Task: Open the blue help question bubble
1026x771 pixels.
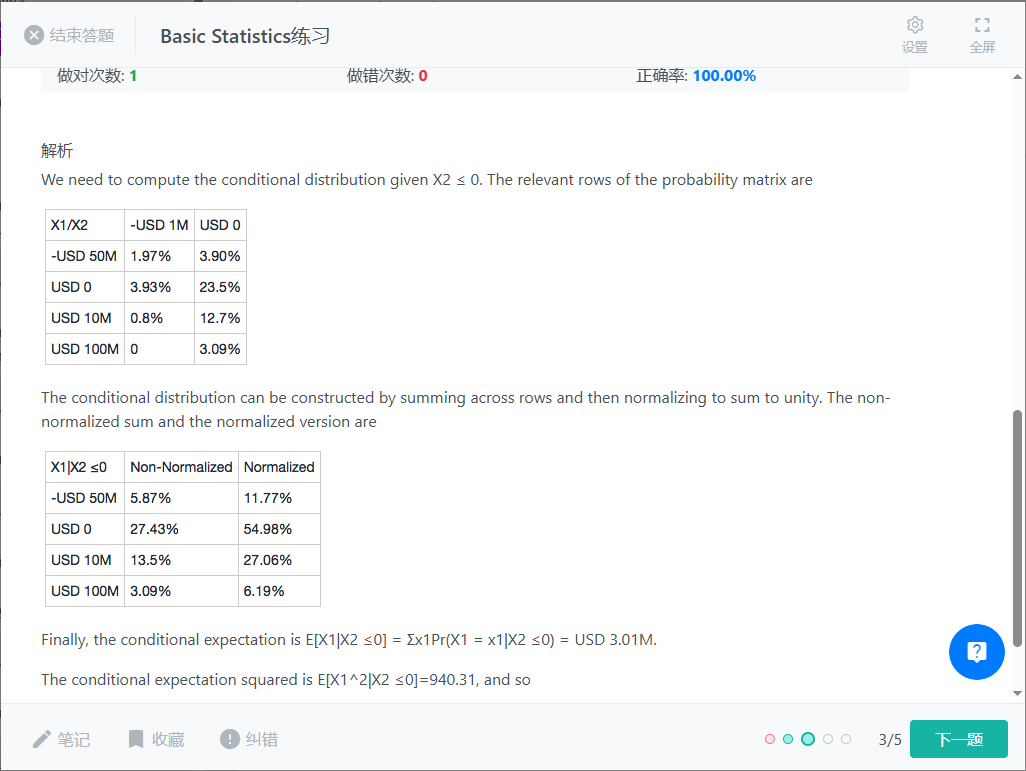Action: 976,651
